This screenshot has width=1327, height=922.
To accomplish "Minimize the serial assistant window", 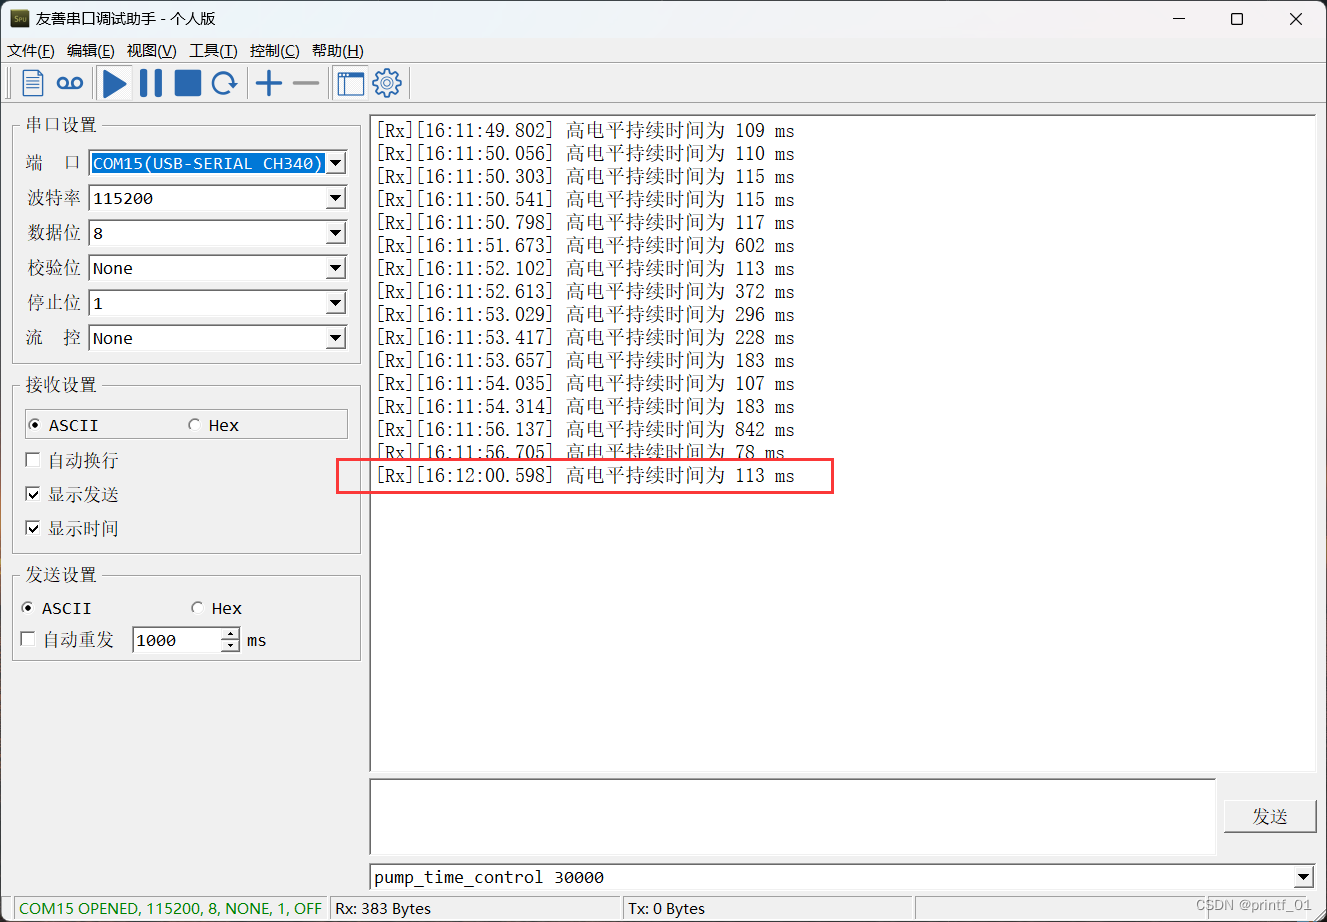I will coord(1179,19).
